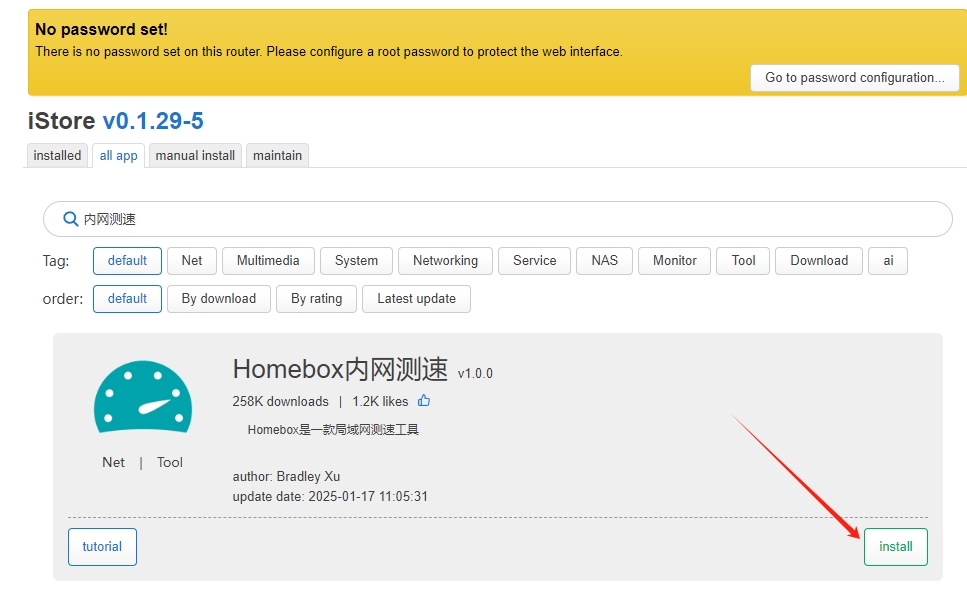
Task: Sort apps By rating
Action: click(x=316, y=298)
